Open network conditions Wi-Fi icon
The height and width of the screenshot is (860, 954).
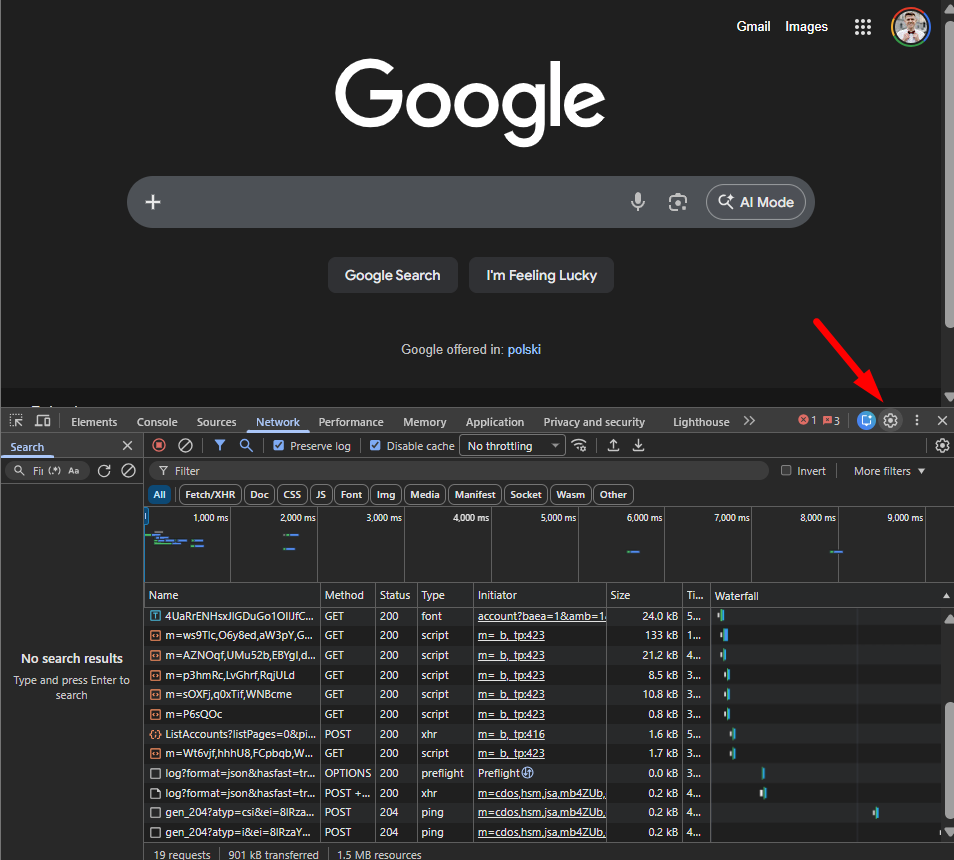coord(579,446)
